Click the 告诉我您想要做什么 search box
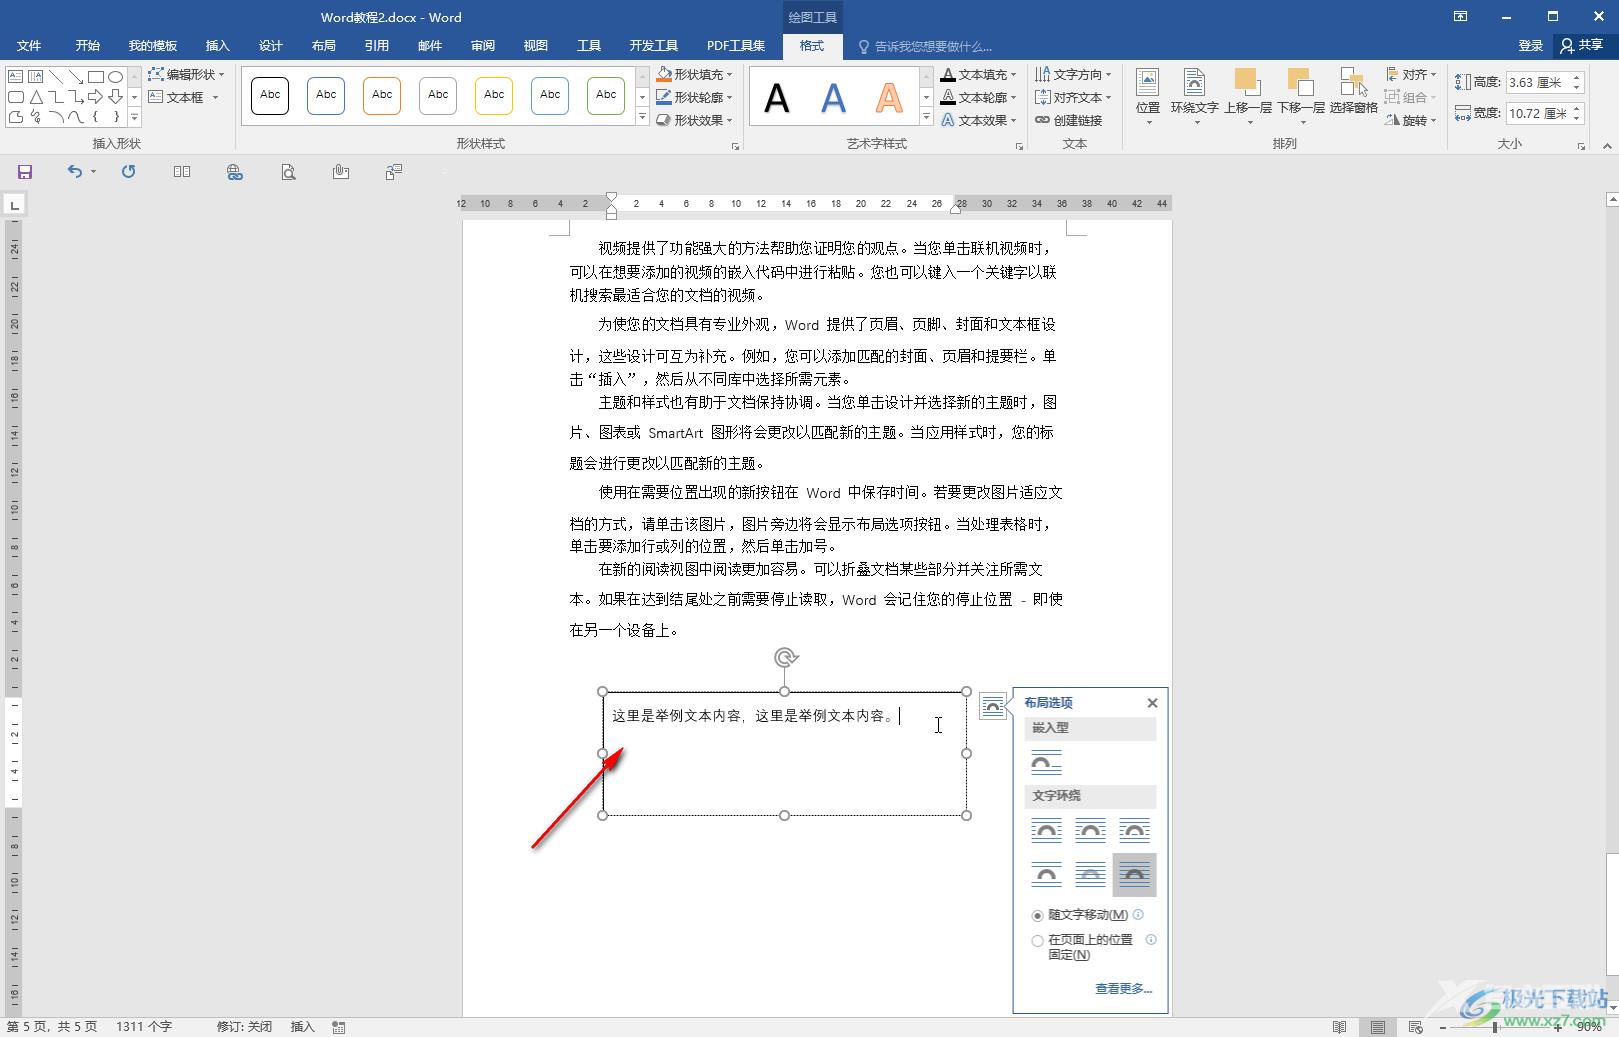The image size is (1619, 1037). point(925,46)
